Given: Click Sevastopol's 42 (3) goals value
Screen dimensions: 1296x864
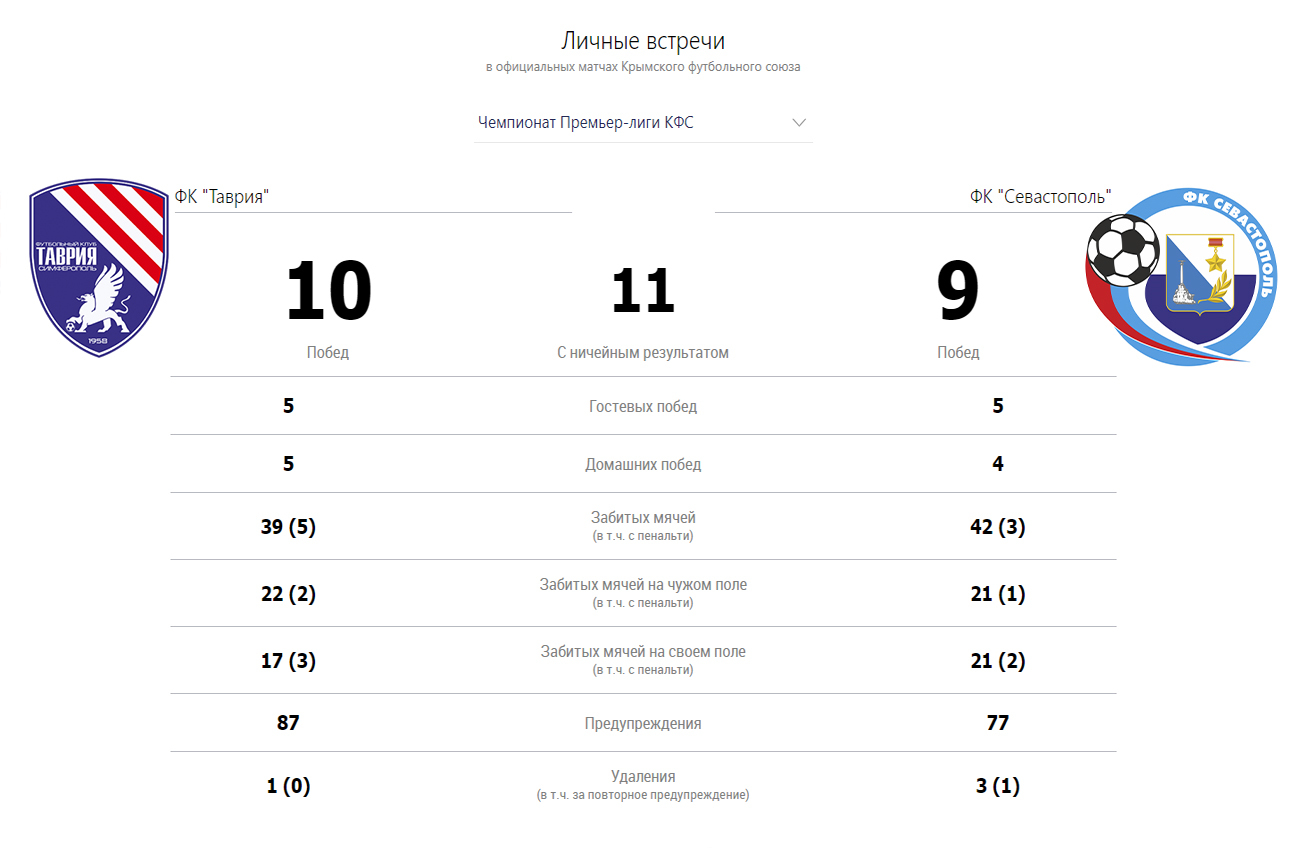Looking at the screenshot, I should pyautogui.click(x=998, y=527).
